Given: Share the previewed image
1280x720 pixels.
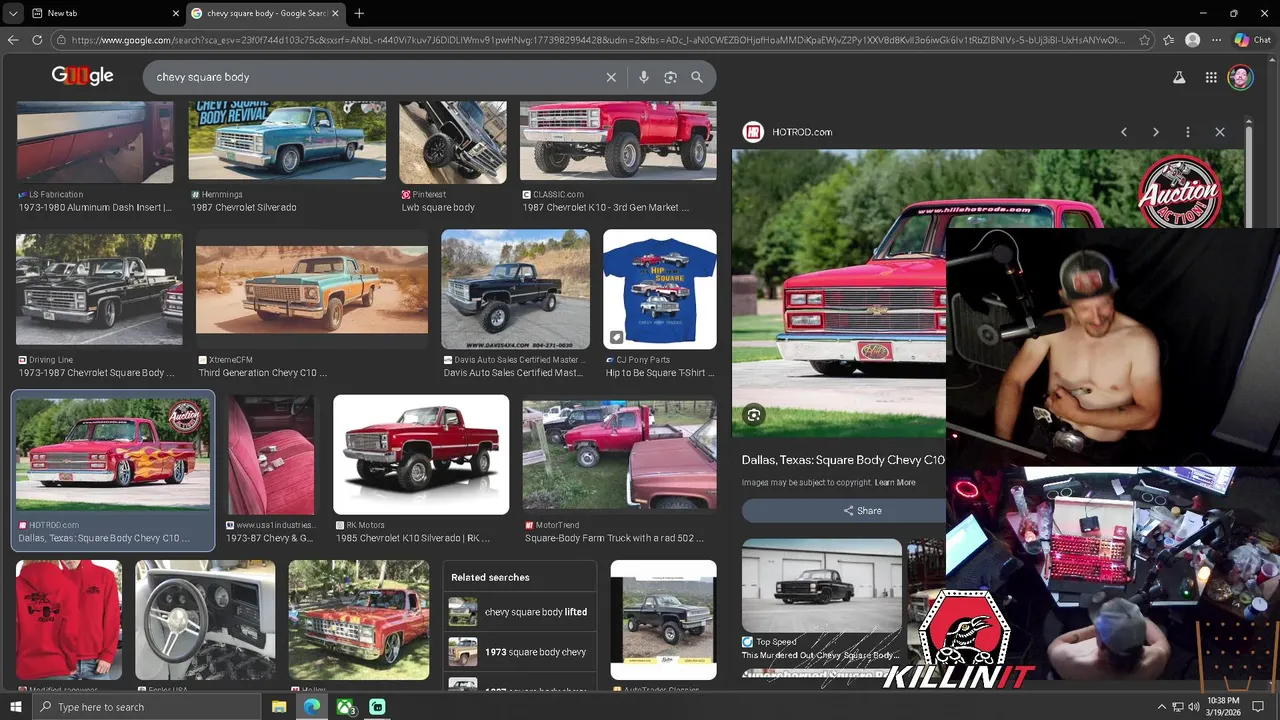Looking at the screenshot, I should coord(862,510).
